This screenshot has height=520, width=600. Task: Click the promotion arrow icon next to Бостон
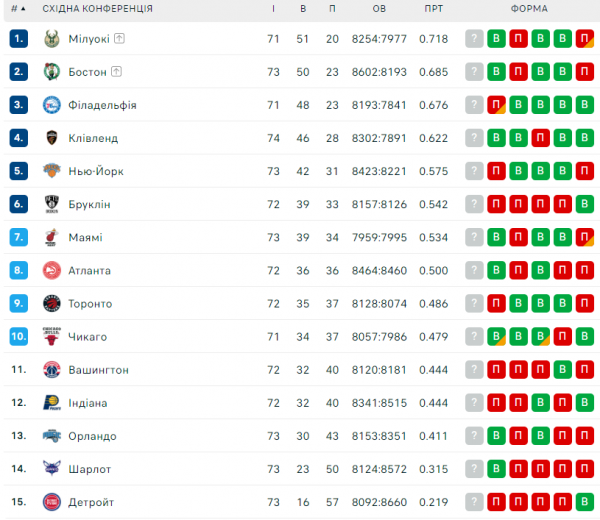116,72
